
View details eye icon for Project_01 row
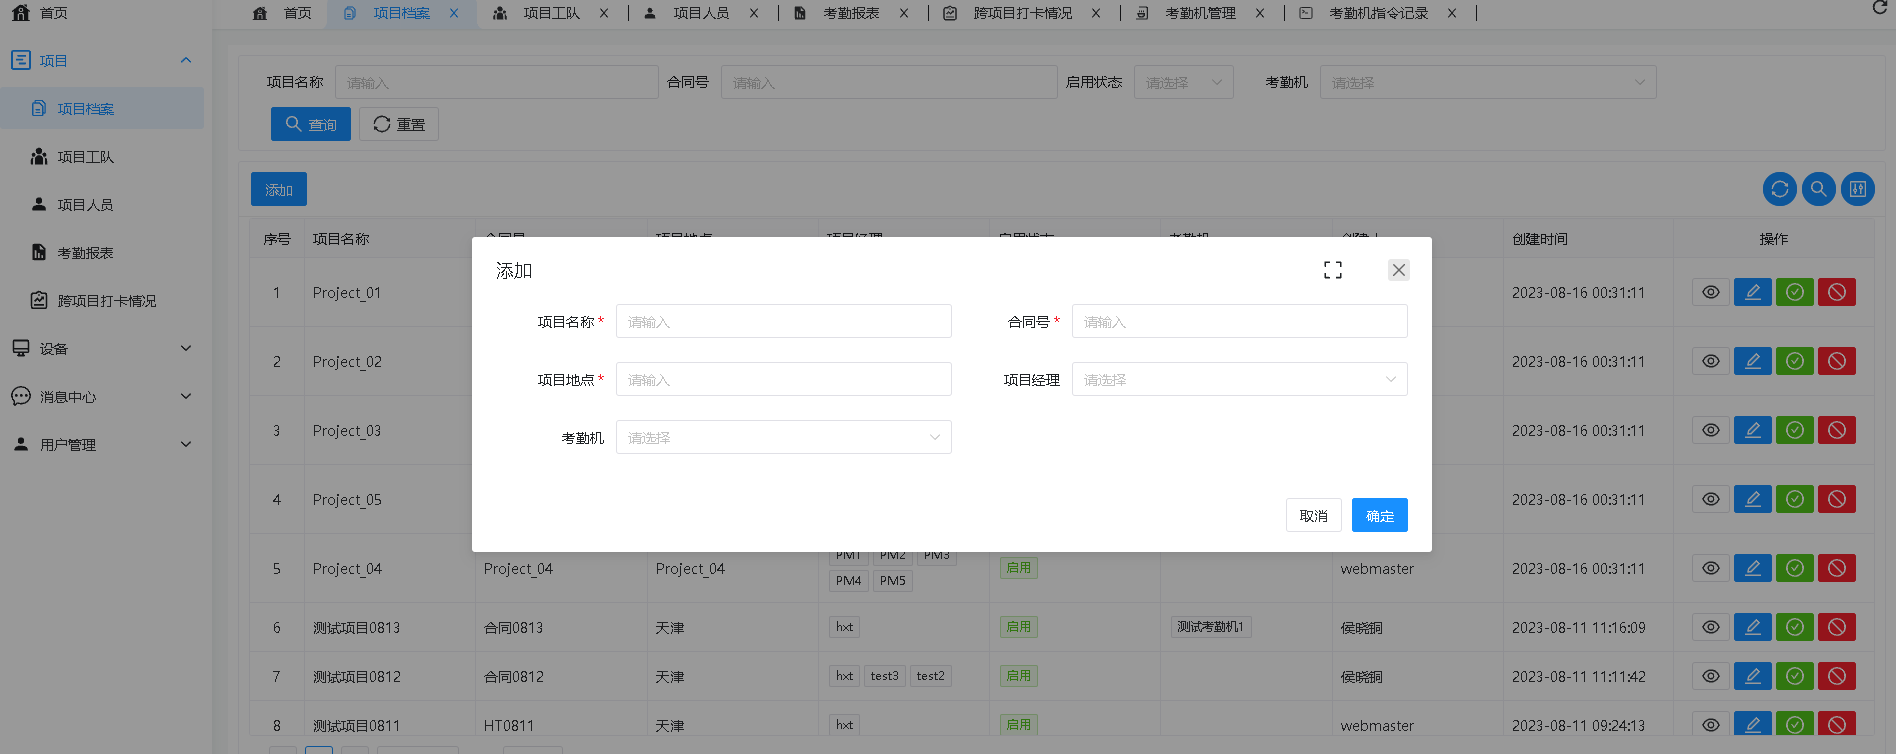click(x=1711, y=292)
